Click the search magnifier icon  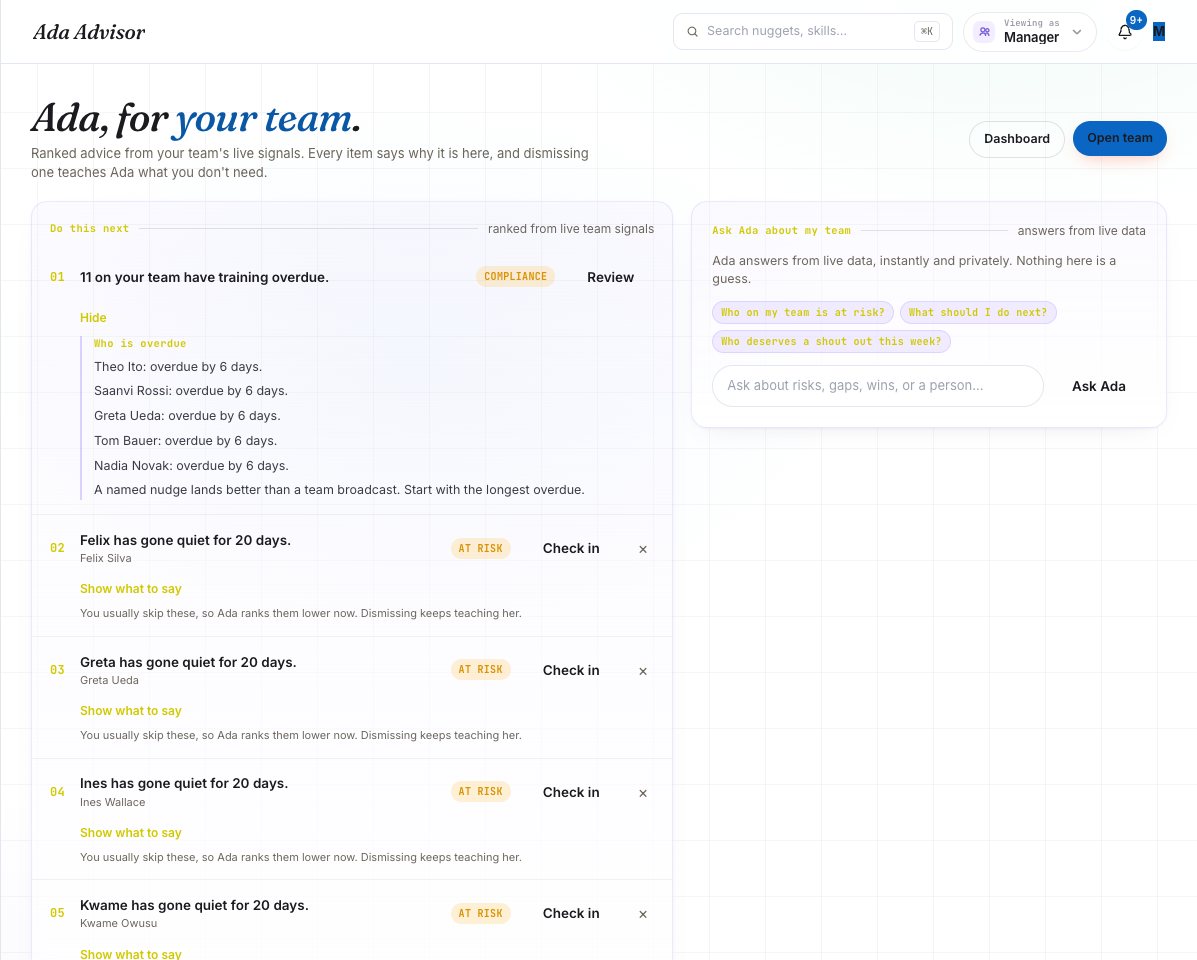coord(692,32)
